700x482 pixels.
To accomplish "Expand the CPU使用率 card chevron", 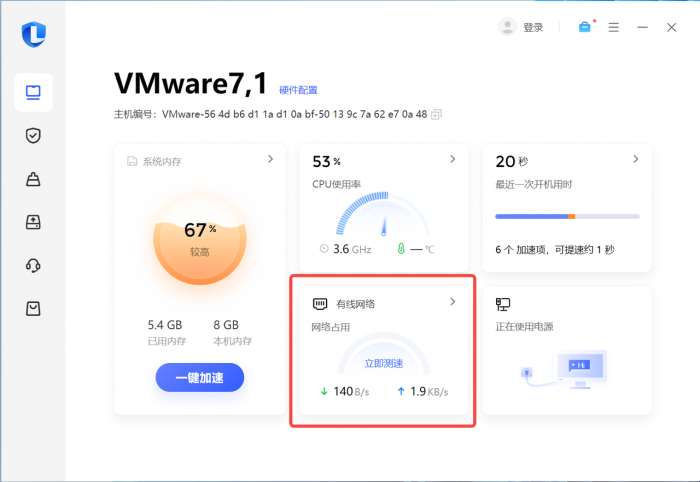I will [453, 159].
